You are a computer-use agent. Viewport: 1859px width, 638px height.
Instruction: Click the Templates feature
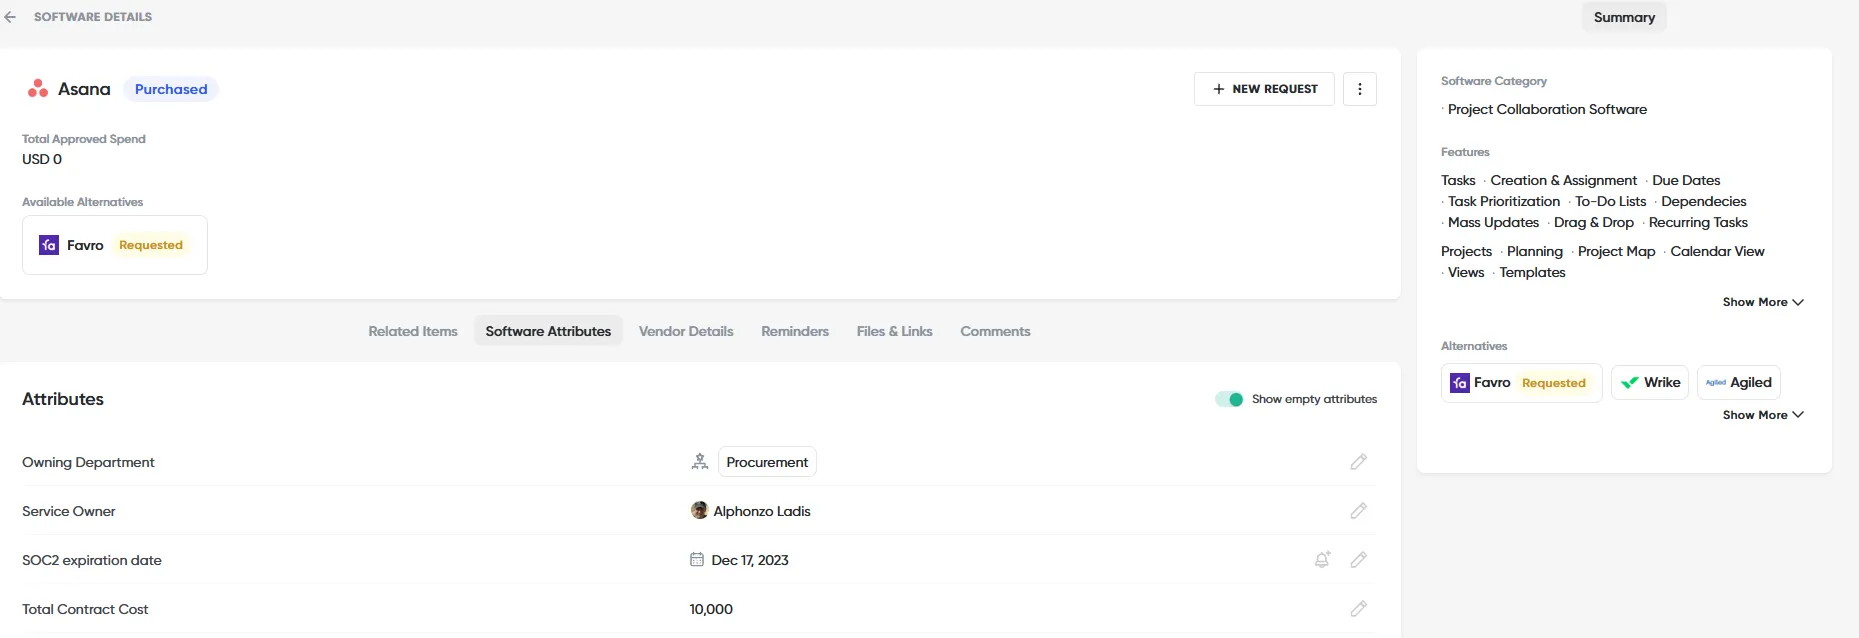tap(1532, 272)
